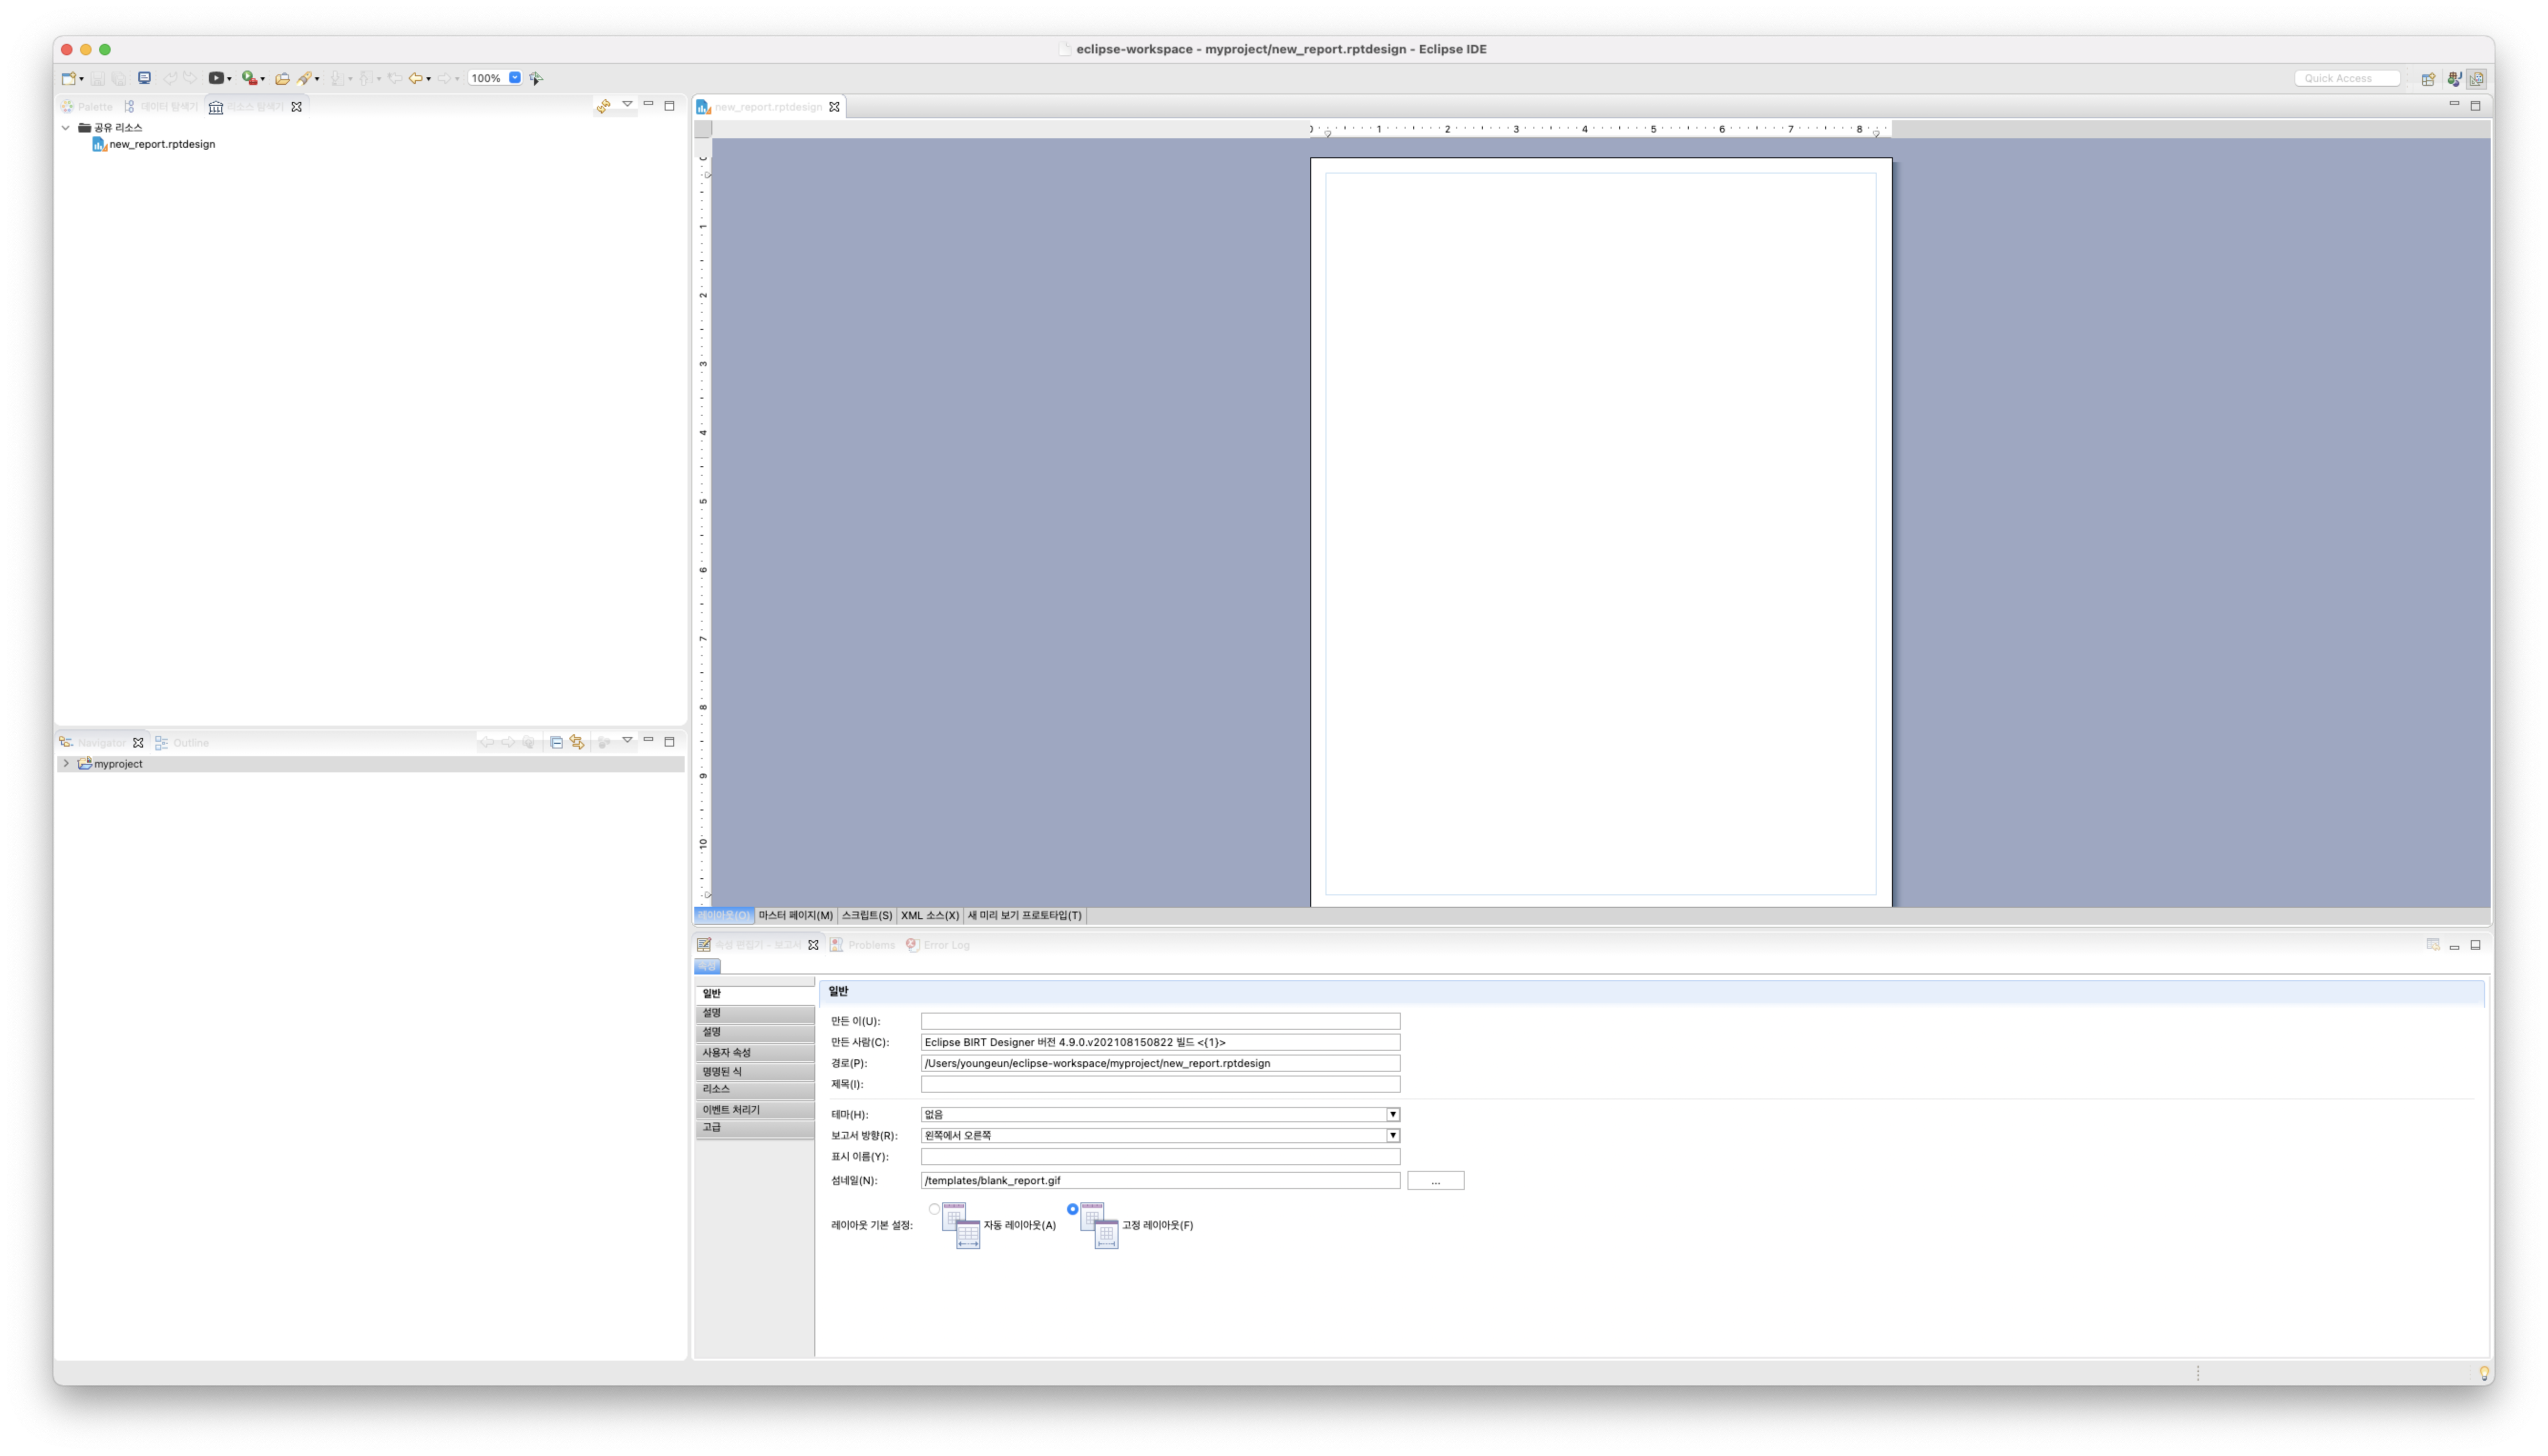
Task: Click the refresh icon in resource explorer
Action: click(x=603, y=106)
